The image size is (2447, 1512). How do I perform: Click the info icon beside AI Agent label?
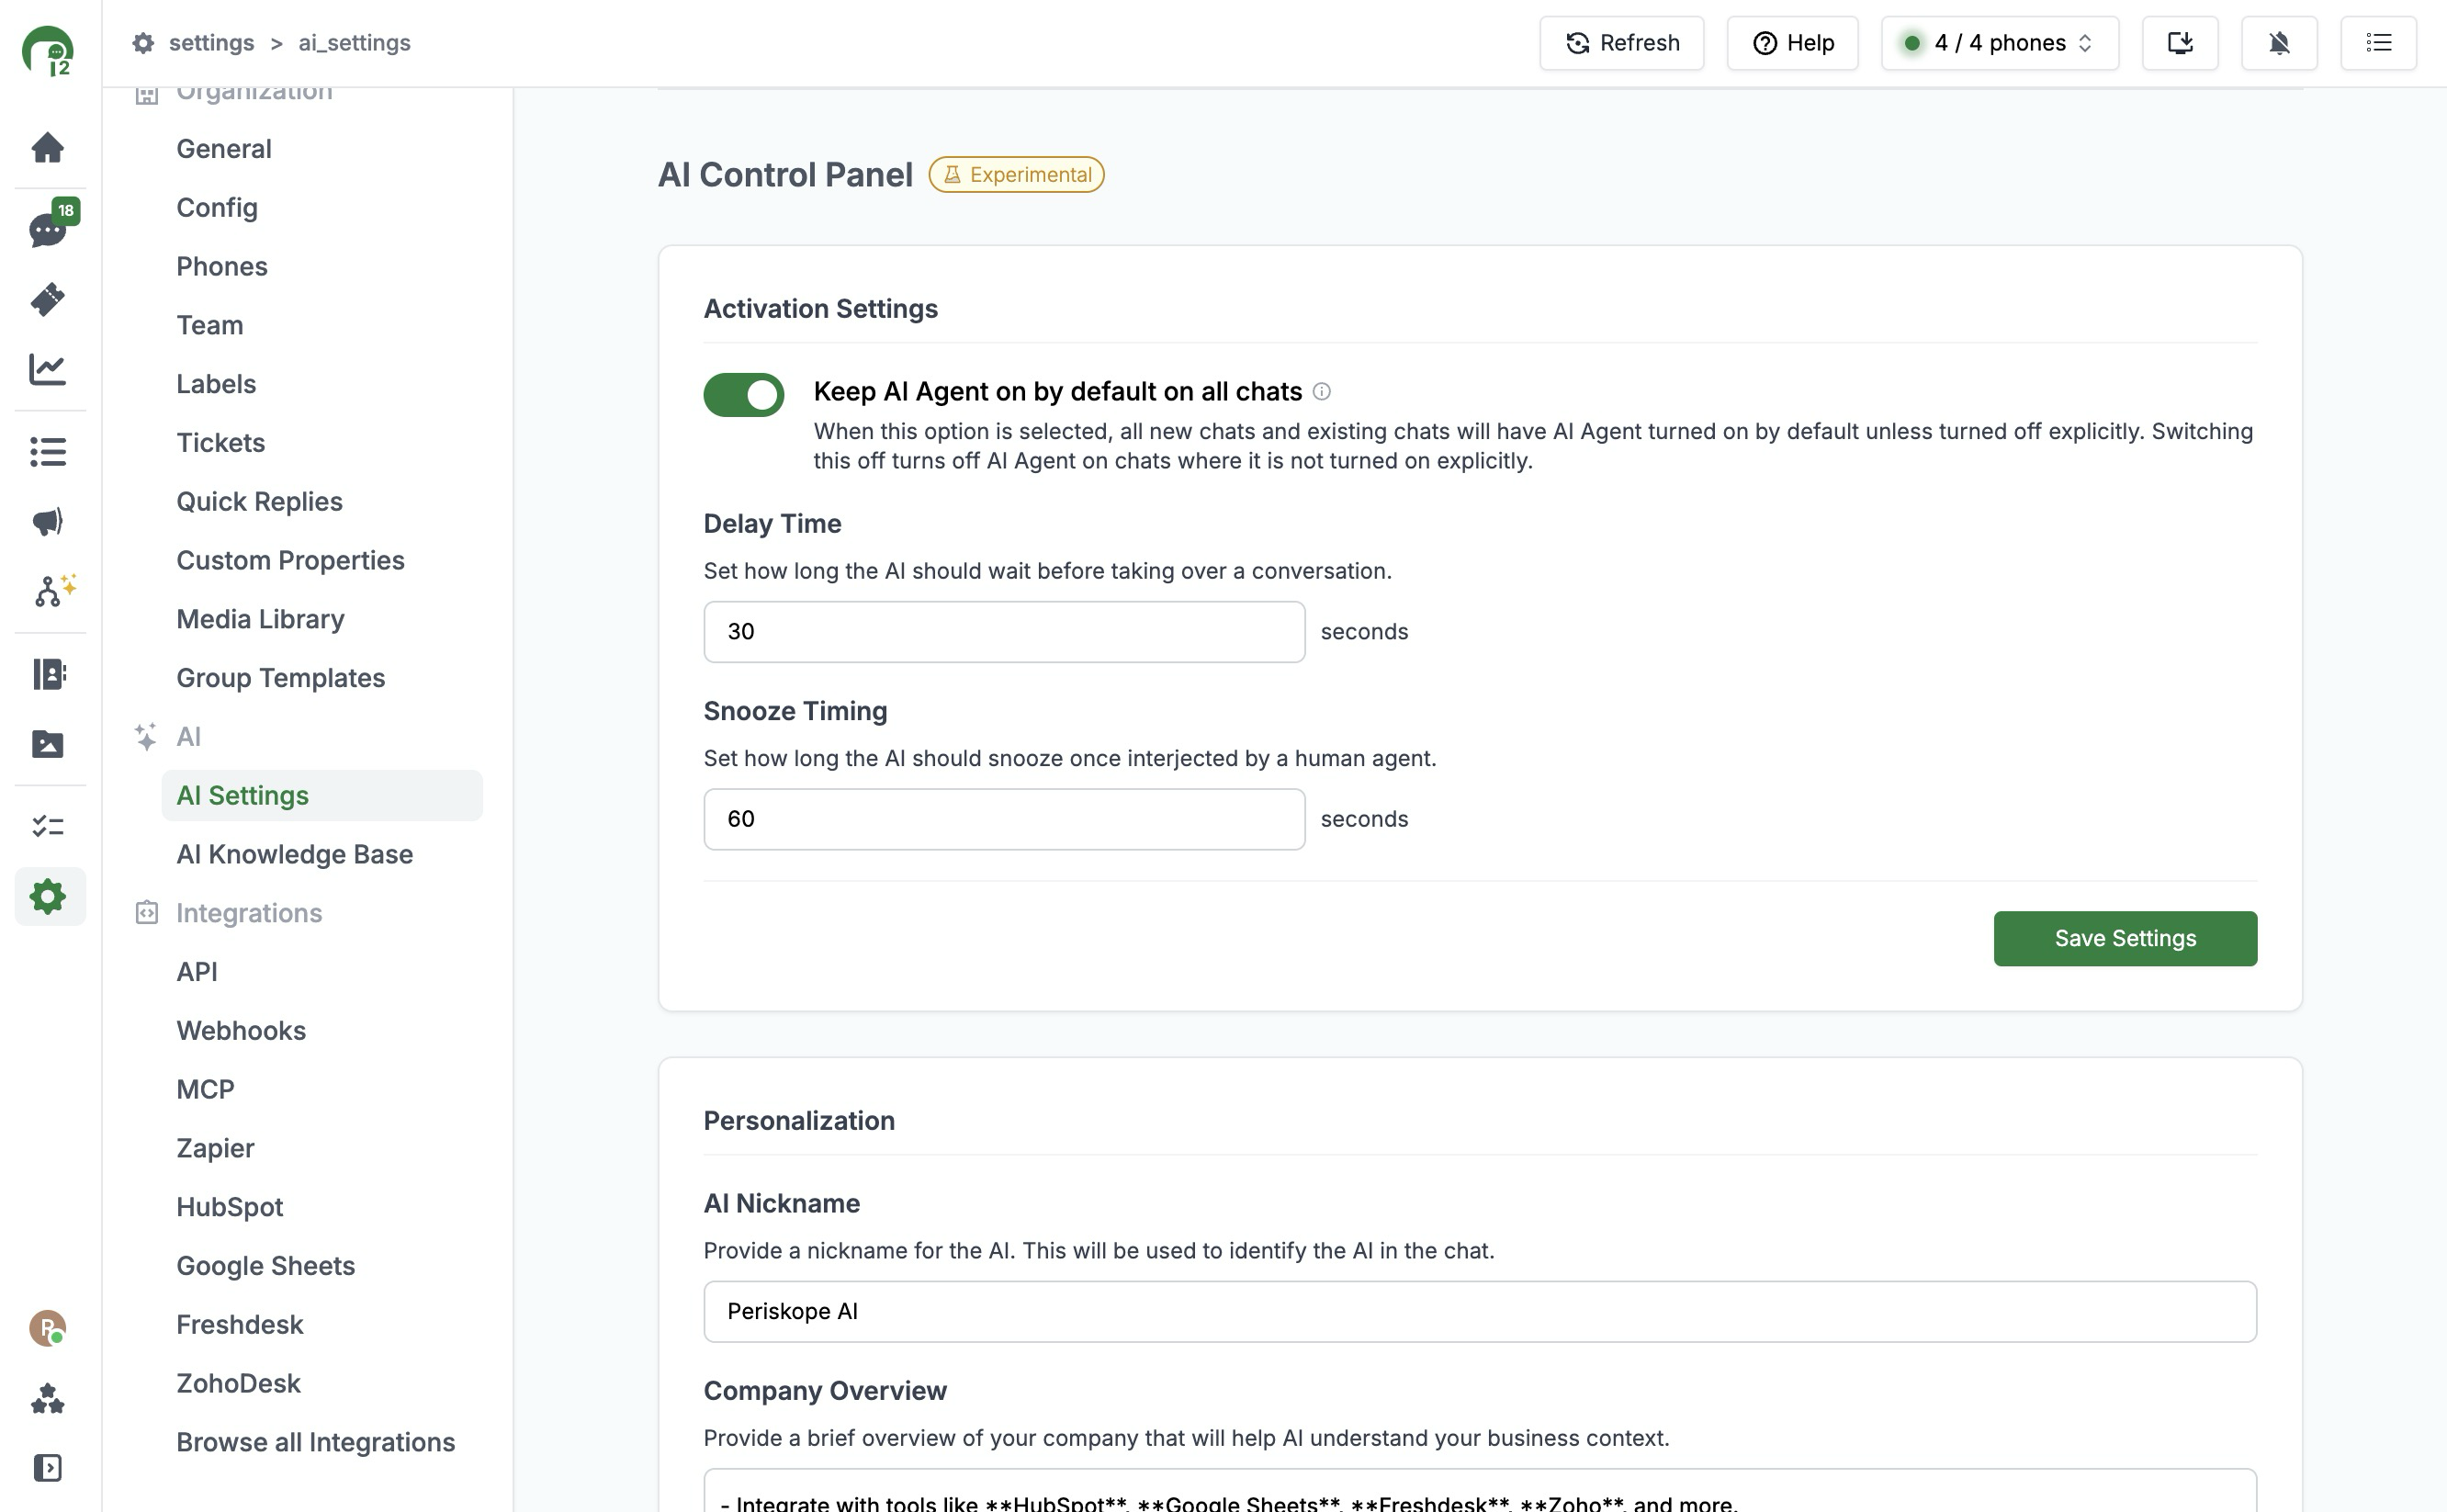click(1321, 392)
